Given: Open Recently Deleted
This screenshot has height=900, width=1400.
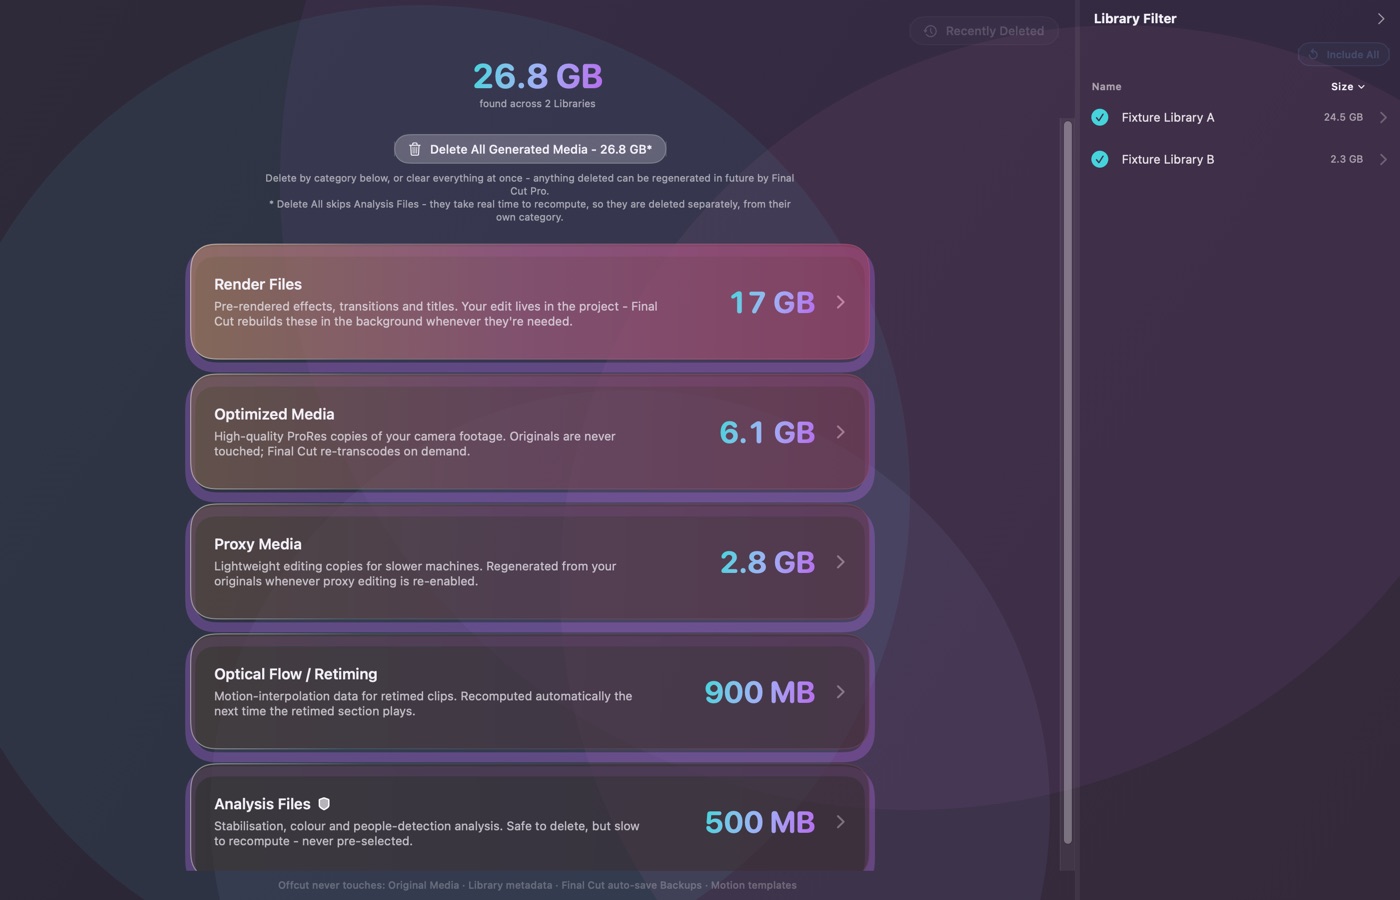Looking at the screenshot, I should pyautogui.click(x=984, y=31).
